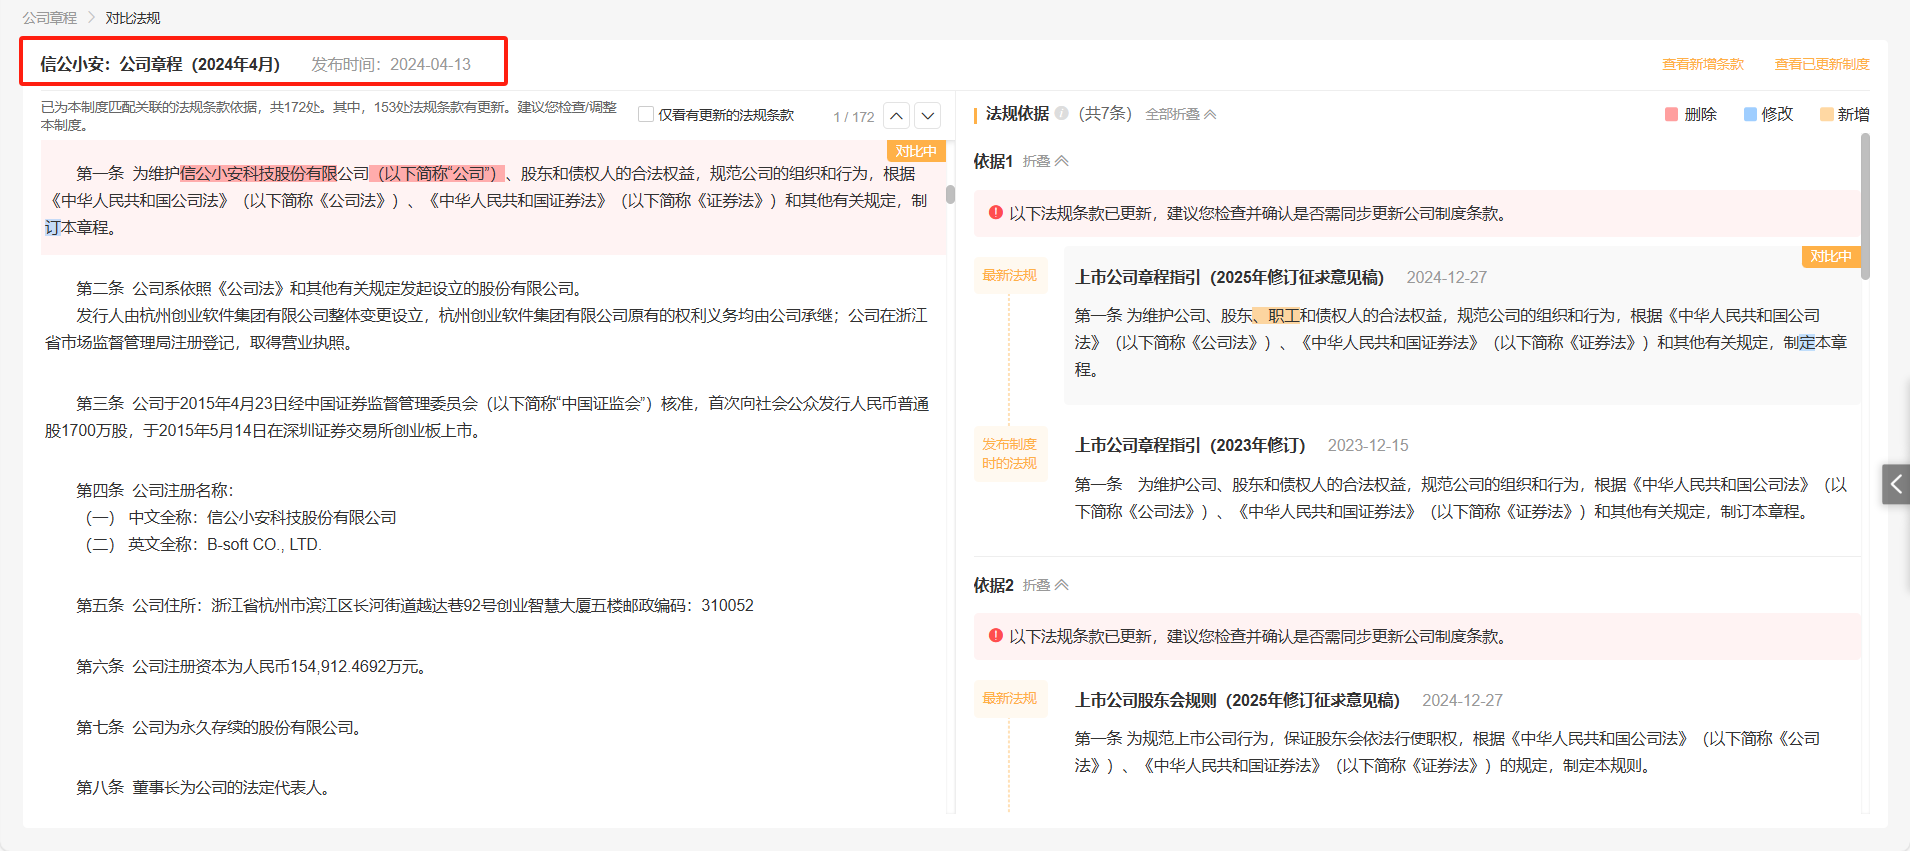
Task: Open the info icon beside 法规依据
Action: [x=1062, y=113]
